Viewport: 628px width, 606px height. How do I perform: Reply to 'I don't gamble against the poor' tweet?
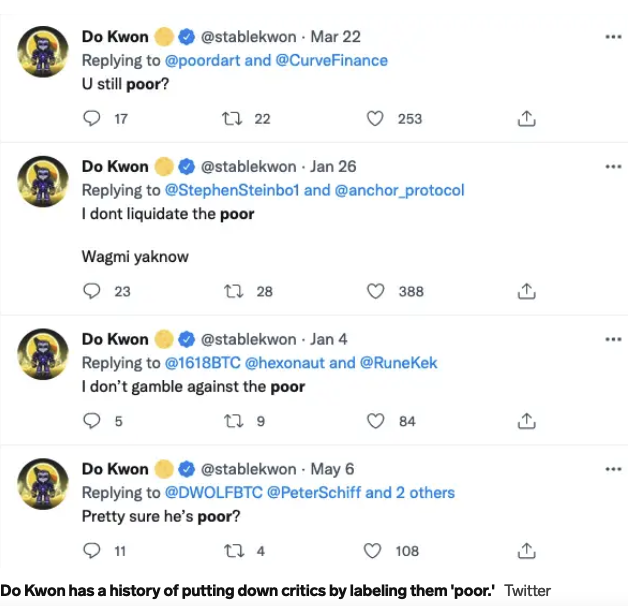coord(92,422)
